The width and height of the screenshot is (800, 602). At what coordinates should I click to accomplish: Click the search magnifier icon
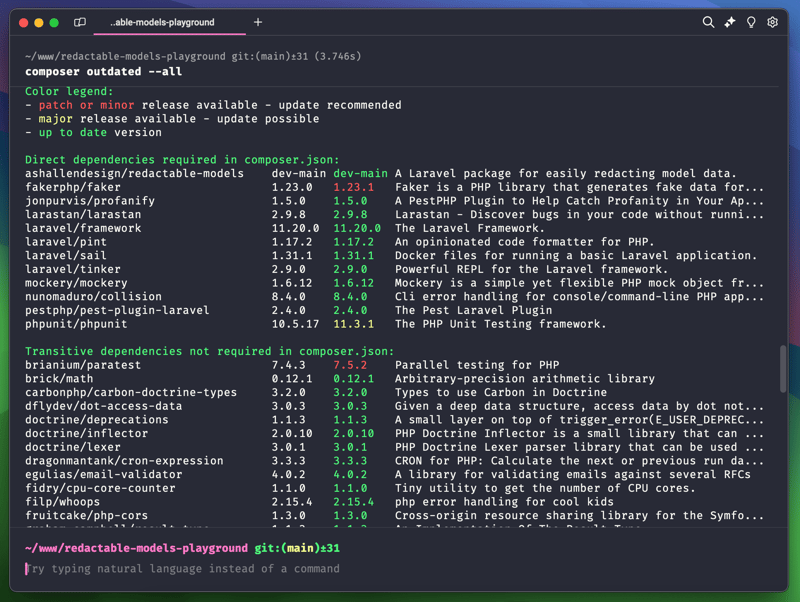(x=708, y=22)
